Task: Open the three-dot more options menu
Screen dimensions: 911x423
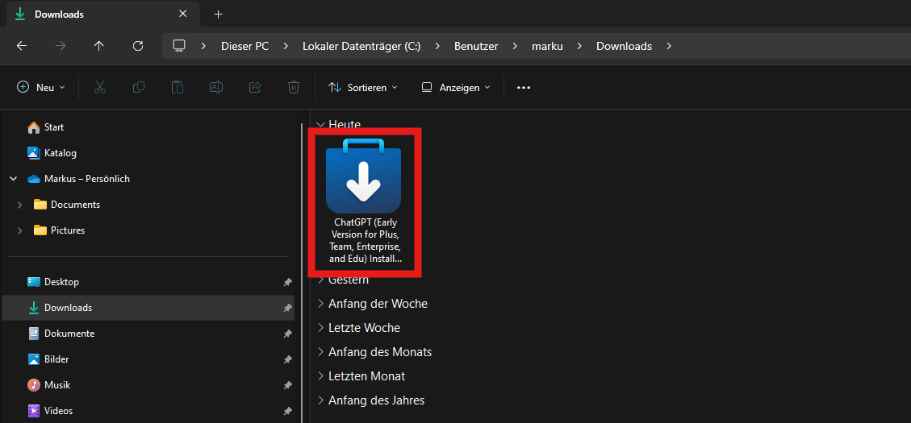Action: 523,88
